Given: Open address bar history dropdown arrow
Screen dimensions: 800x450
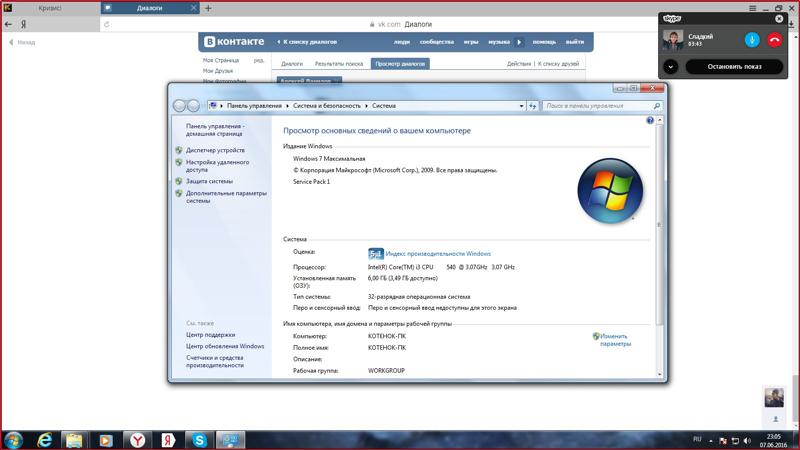Looking at the screenshot, I should (x=521, y=106).
